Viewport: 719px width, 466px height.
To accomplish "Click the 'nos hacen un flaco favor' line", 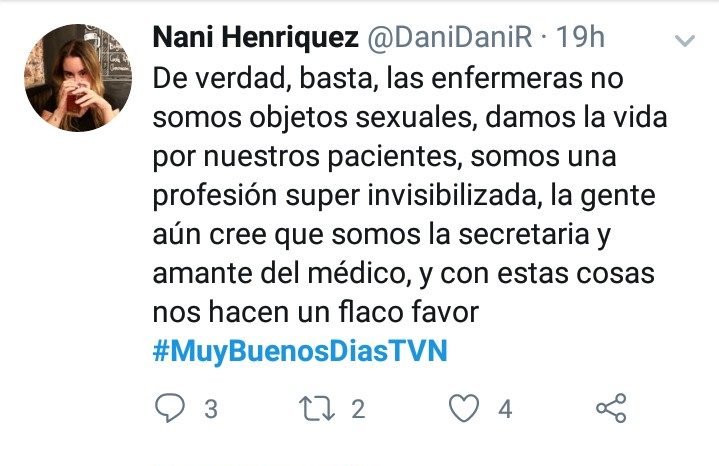I will 316,312.
